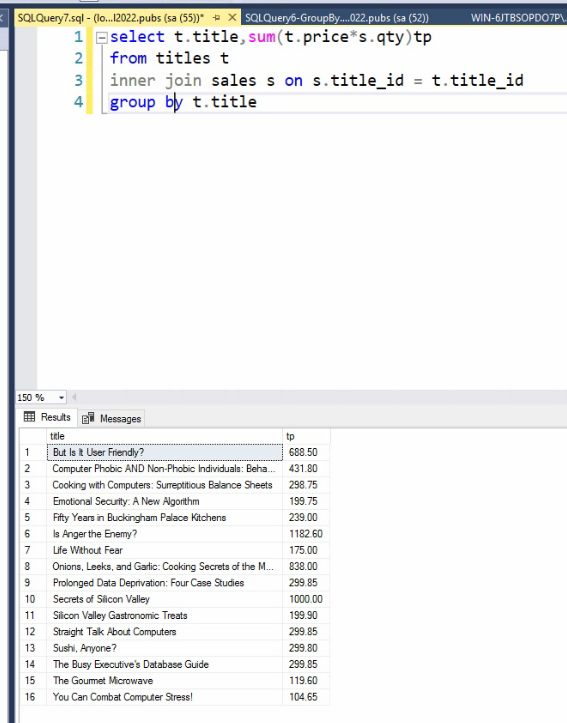Image resolution: width=567 pixels, height=723 pixels.
Task: Place cursor at end of line 2
Action: 230,59
